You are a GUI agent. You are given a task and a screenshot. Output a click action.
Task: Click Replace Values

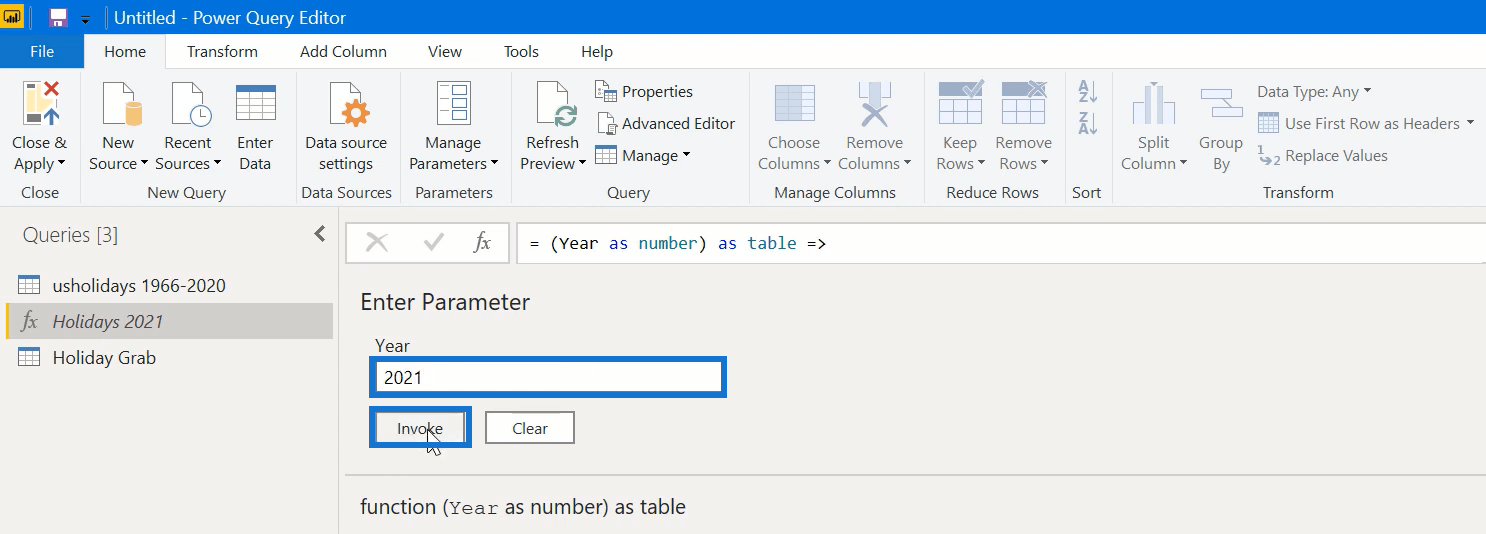point(1322,155)
